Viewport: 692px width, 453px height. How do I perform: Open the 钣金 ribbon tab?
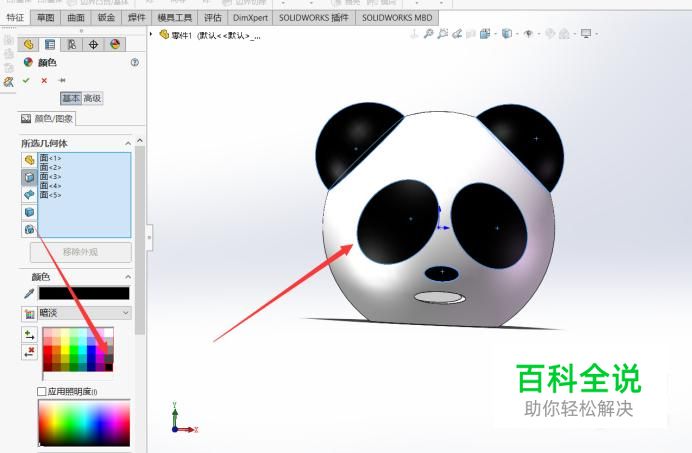(x=105, y=18)
